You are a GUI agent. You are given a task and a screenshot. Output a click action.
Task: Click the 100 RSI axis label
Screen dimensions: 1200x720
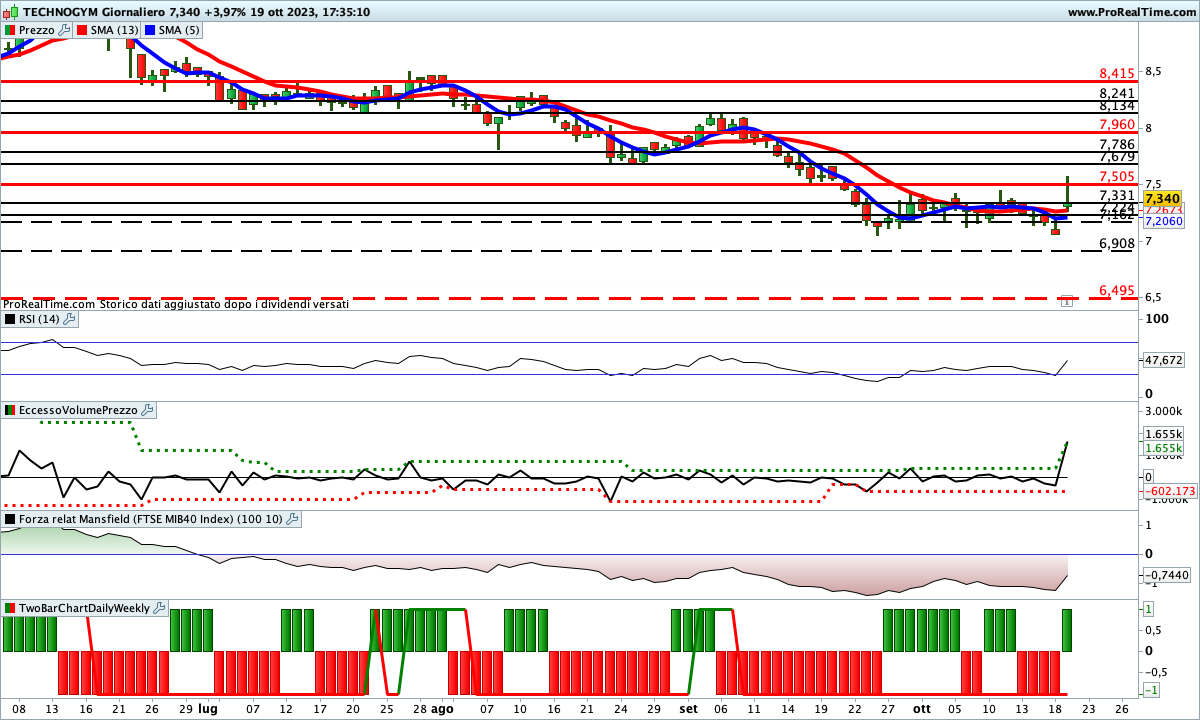coord(1158,319)
